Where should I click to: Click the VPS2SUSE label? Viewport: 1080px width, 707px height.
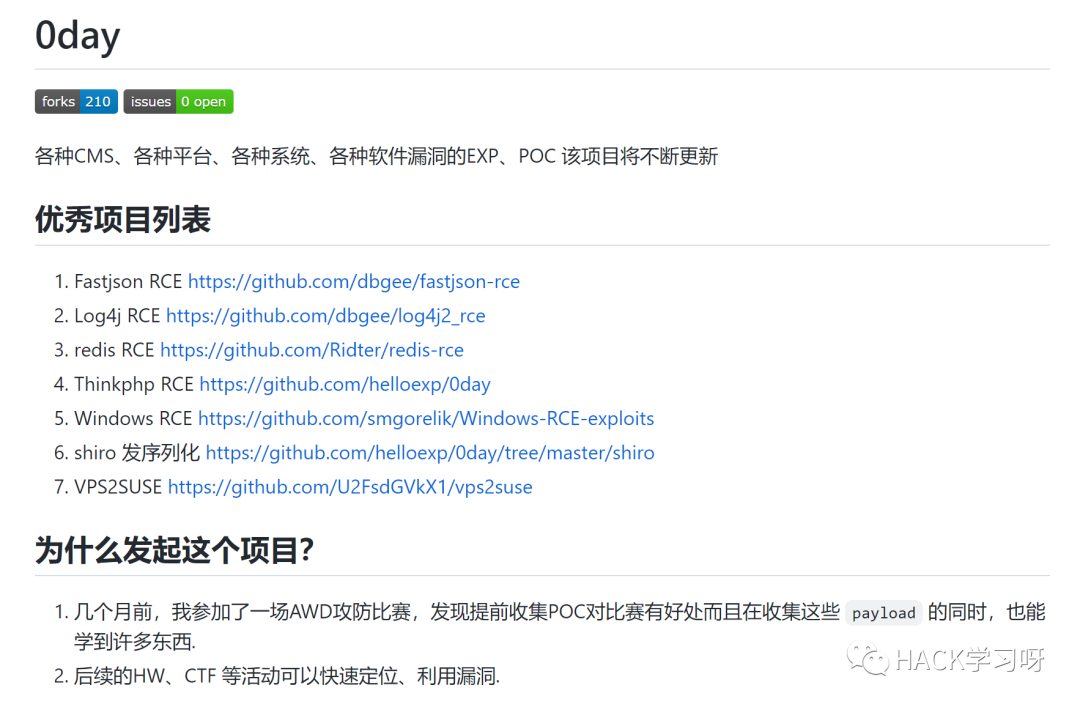[x=118, y=487]
